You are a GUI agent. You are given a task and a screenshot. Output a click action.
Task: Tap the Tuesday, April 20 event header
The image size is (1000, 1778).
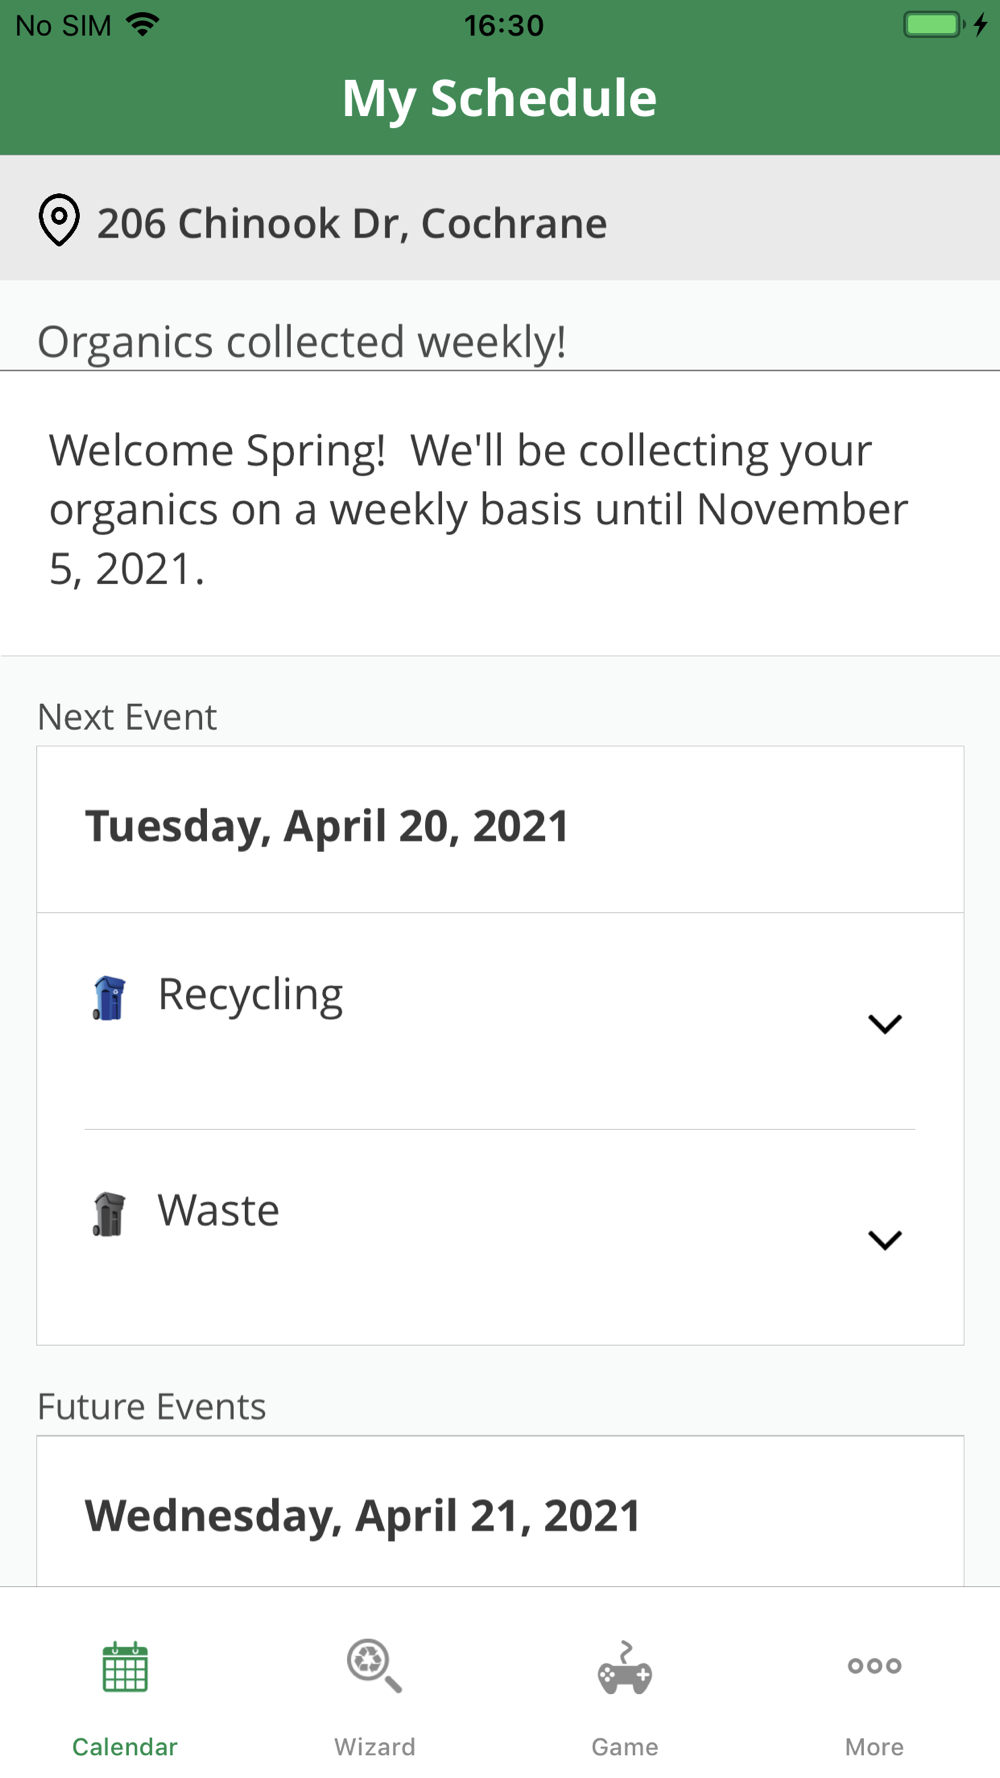[327, 827]
